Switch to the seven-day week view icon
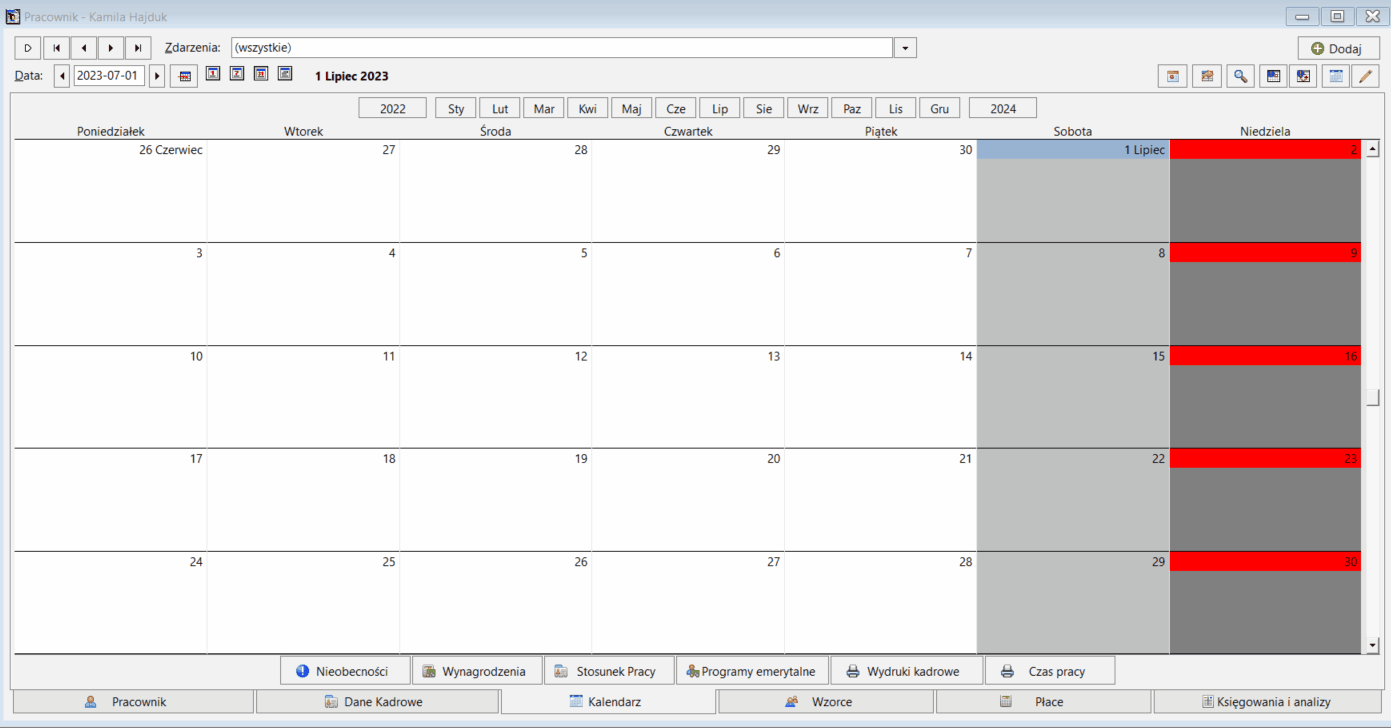The width and height of the screenshot is (1391, 728). tap(237, 74)
